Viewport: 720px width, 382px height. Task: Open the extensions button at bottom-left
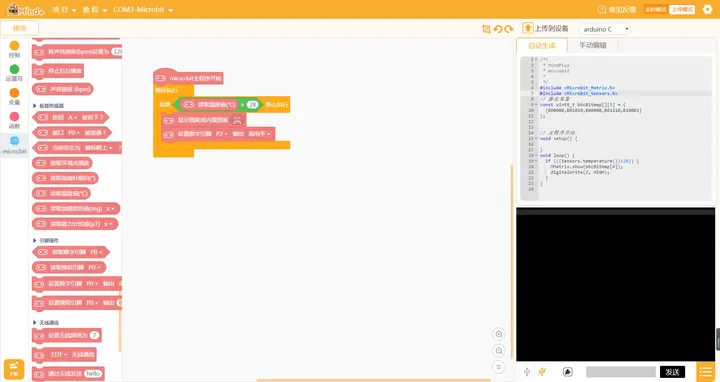click(14, 369)
